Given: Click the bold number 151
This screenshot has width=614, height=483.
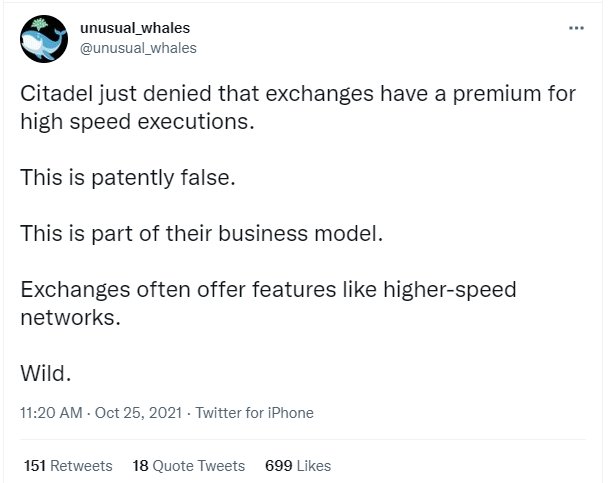Looking at the screenshot, I should 35,466.
